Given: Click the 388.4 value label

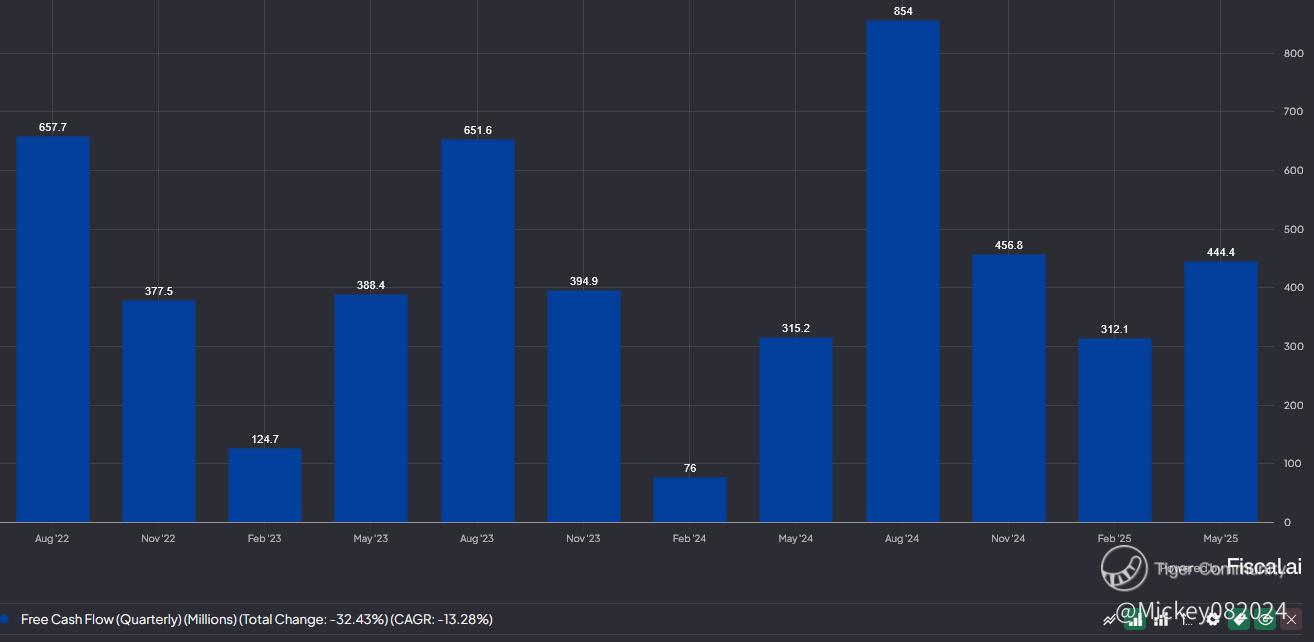Looking at the screenshot, I should (371, 286).
